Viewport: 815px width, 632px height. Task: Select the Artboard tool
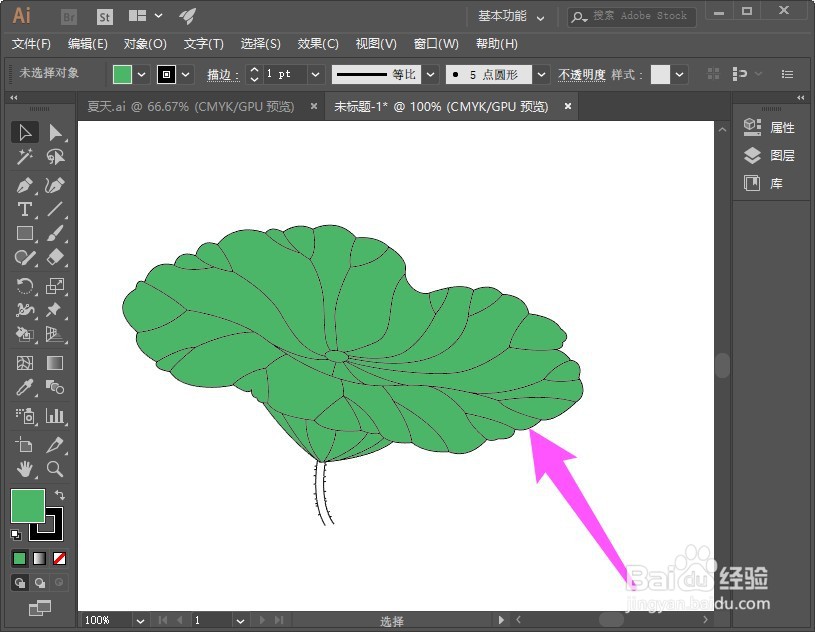[x=24, y=445]
